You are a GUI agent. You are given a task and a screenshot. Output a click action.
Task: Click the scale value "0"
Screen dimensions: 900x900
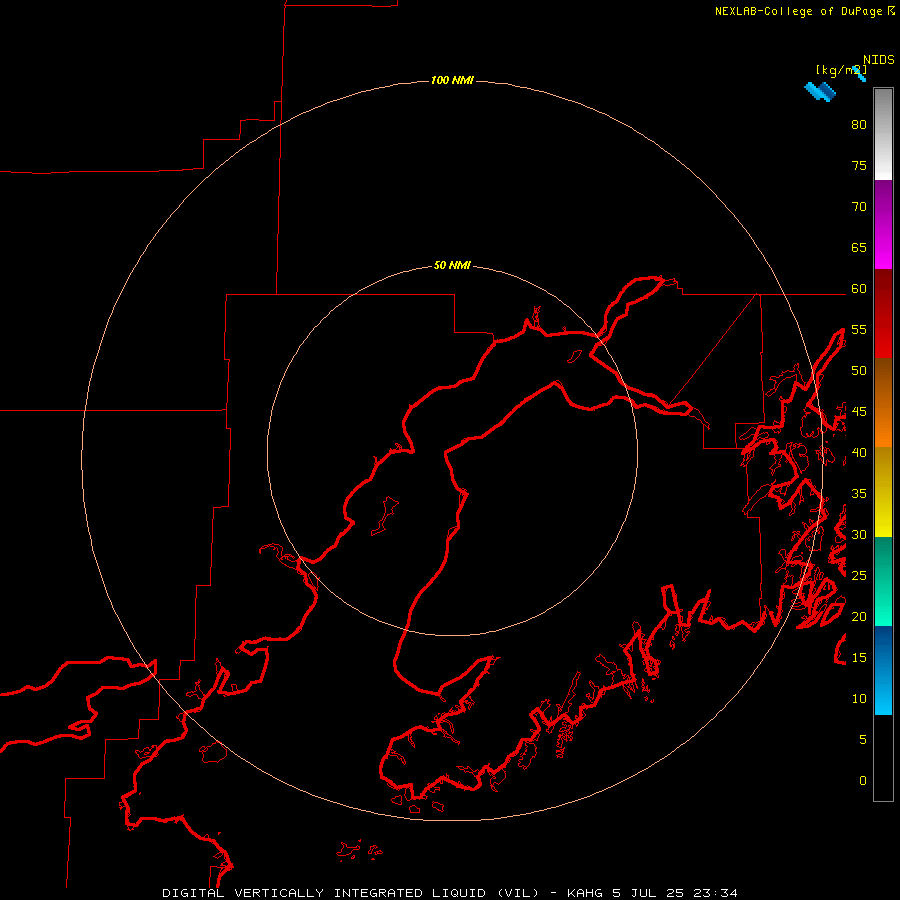[x=863, y=781]
